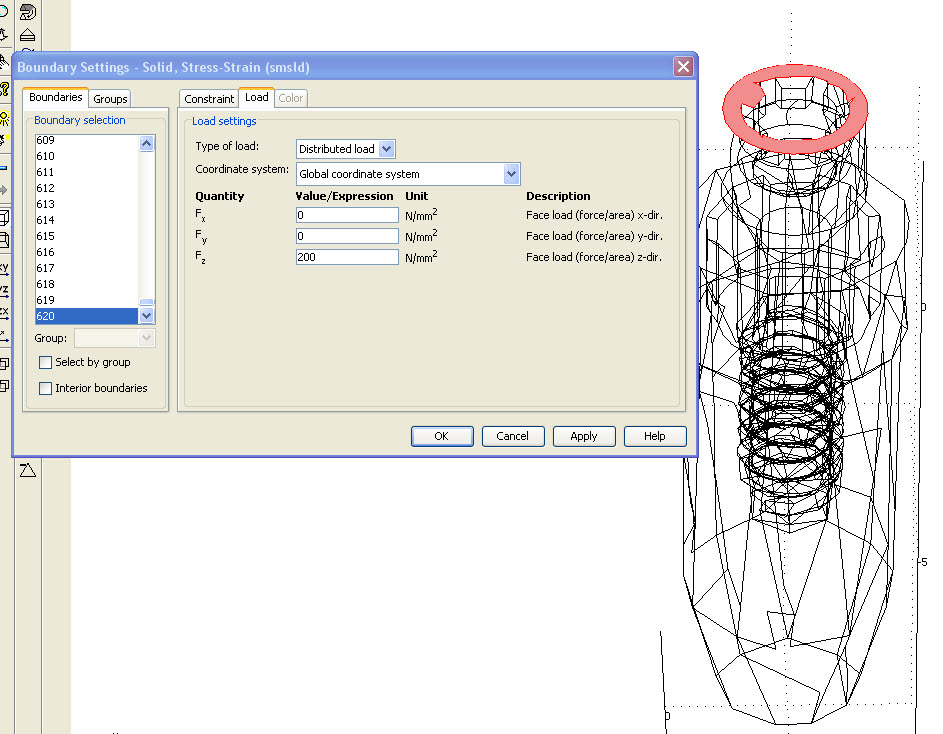Click the triangle mesh icon below the dialog
The height and width of the screenshot is (734, 943).
coord(27,470)
